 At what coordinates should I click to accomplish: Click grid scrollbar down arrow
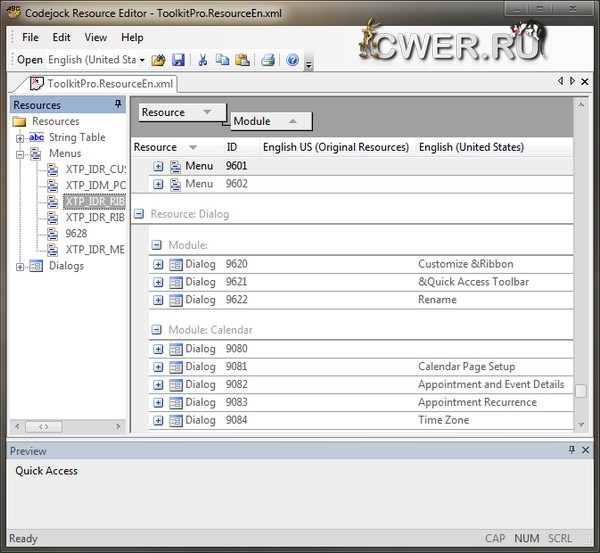click(581, 424)
